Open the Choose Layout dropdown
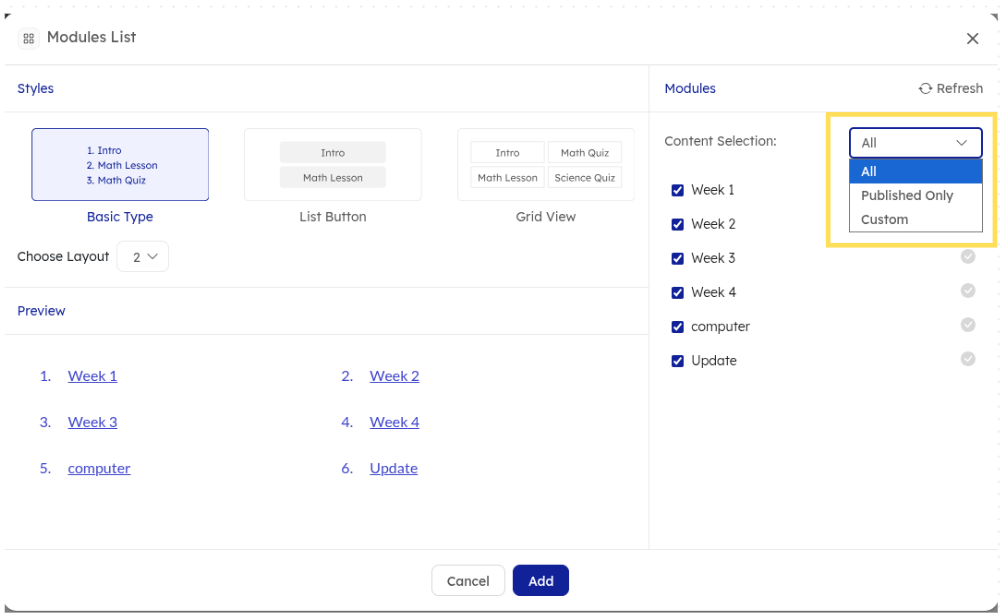The image size is (1006, 613). pyautogui.click(x=143, y=257)
